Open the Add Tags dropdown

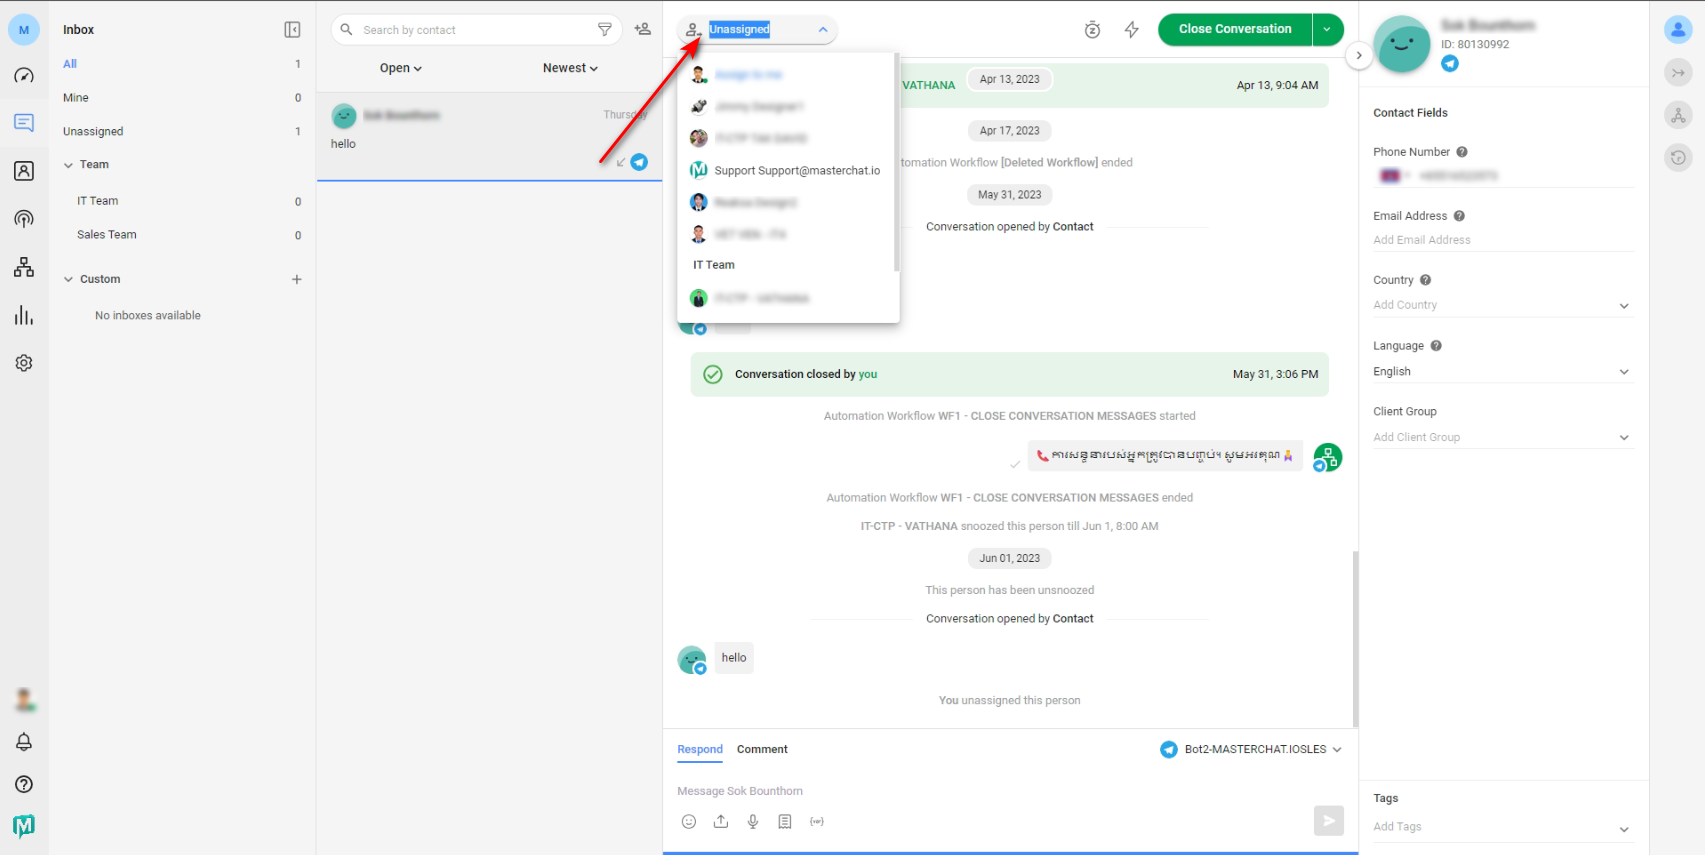coord(1503,827)
